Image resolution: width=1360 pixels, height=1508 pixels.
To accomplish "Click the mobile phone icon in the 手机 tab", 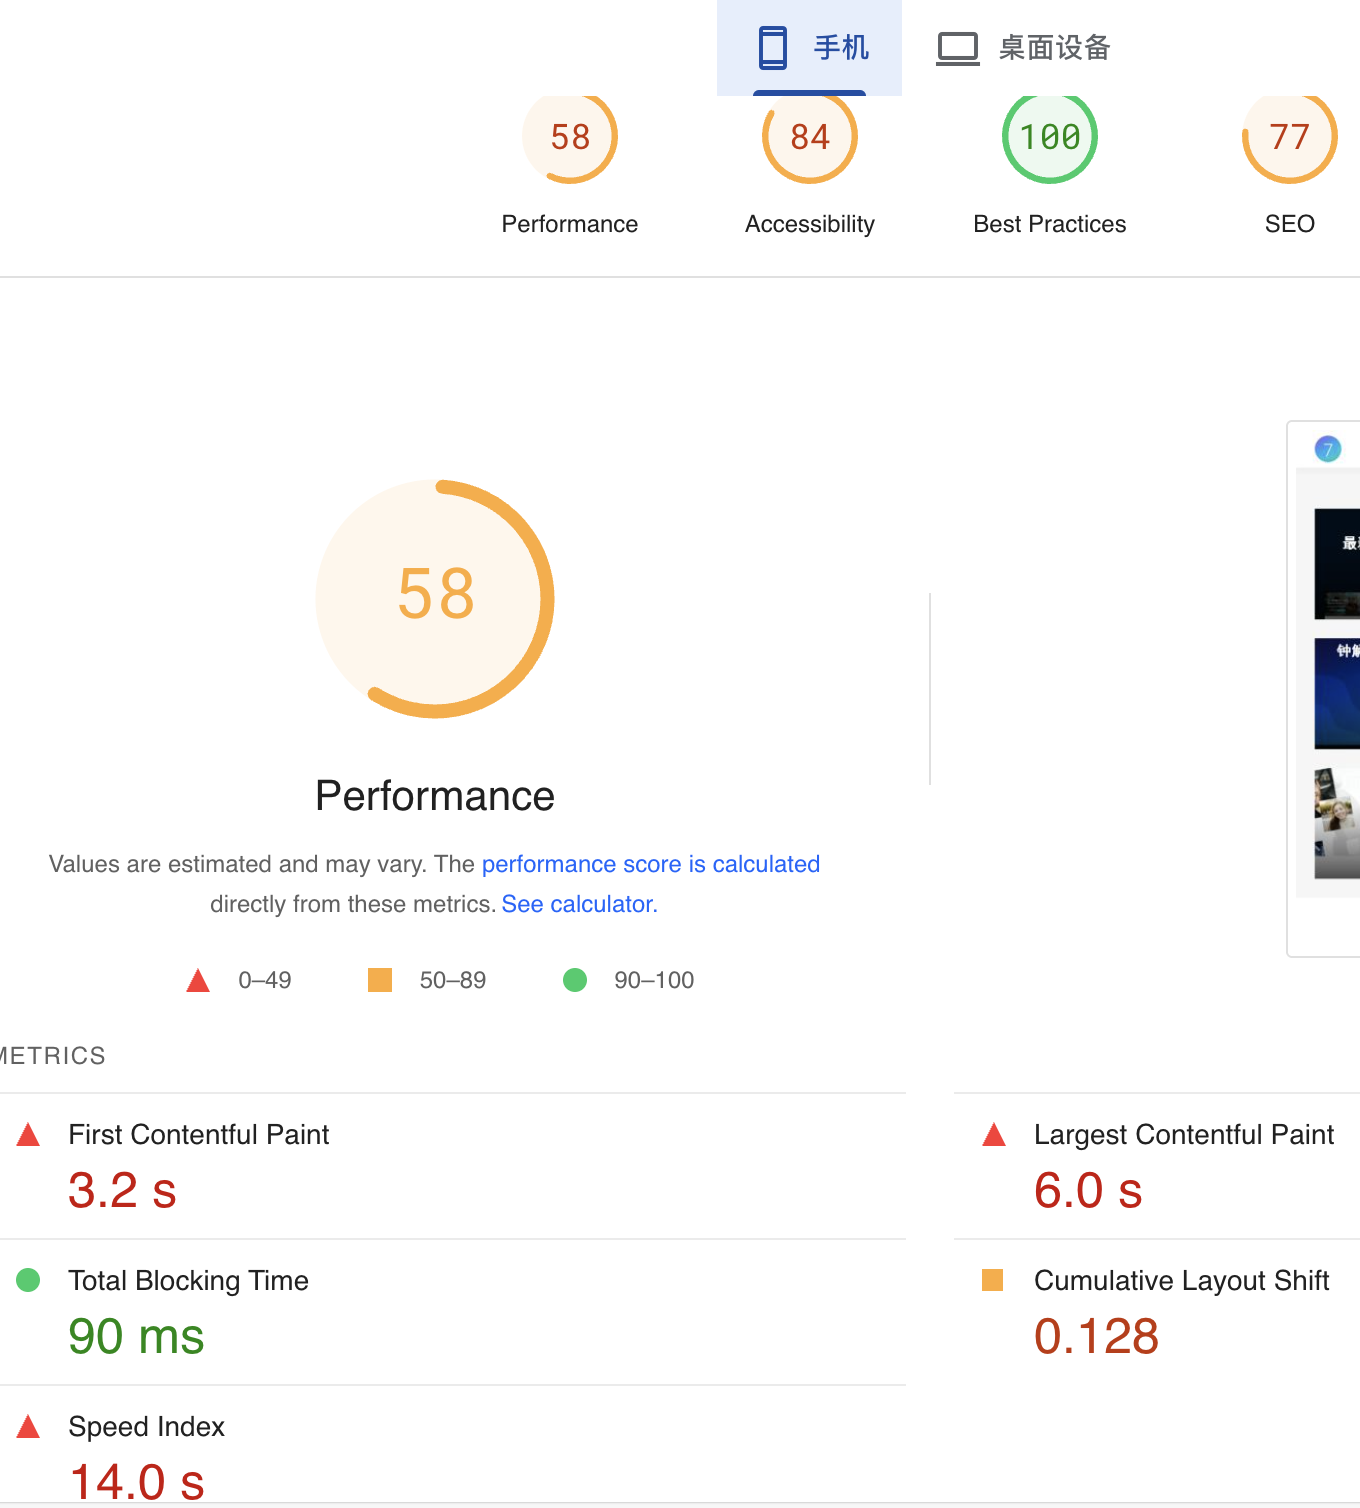I will tap(773, 47).
